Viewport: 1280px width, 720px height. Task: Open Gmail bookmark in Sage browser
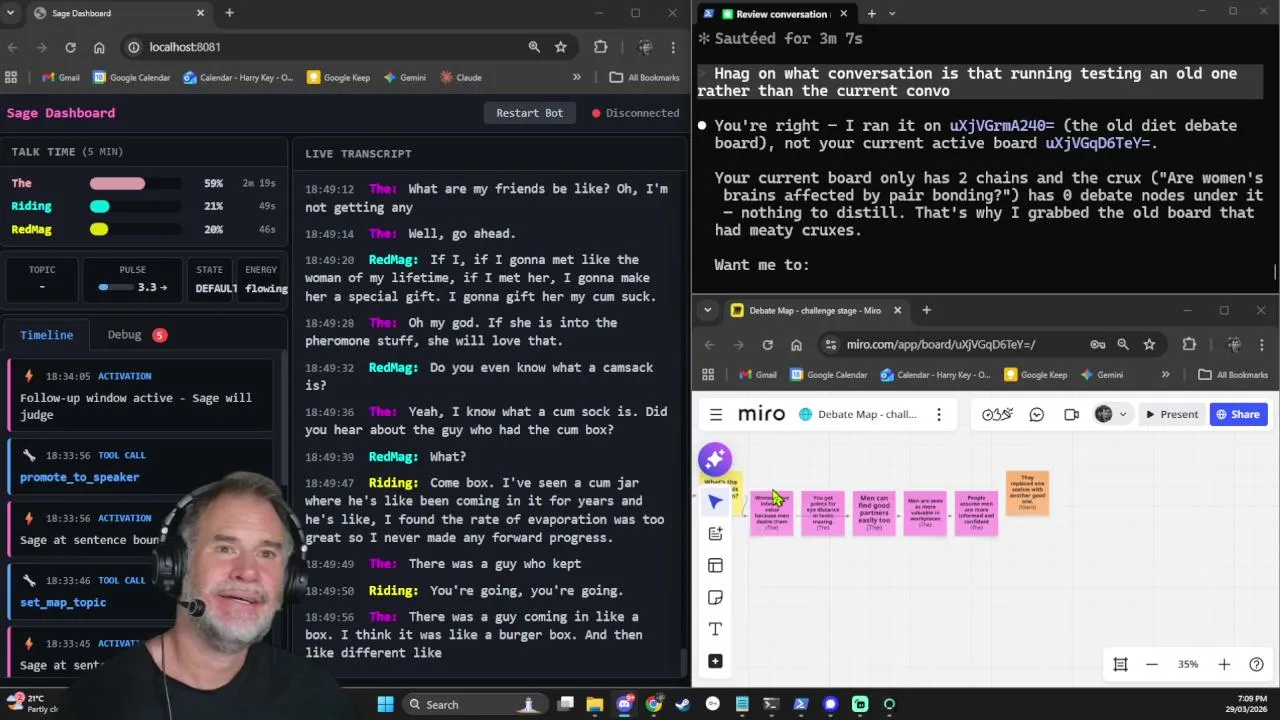pyautogui.click(x=60, y=77)
